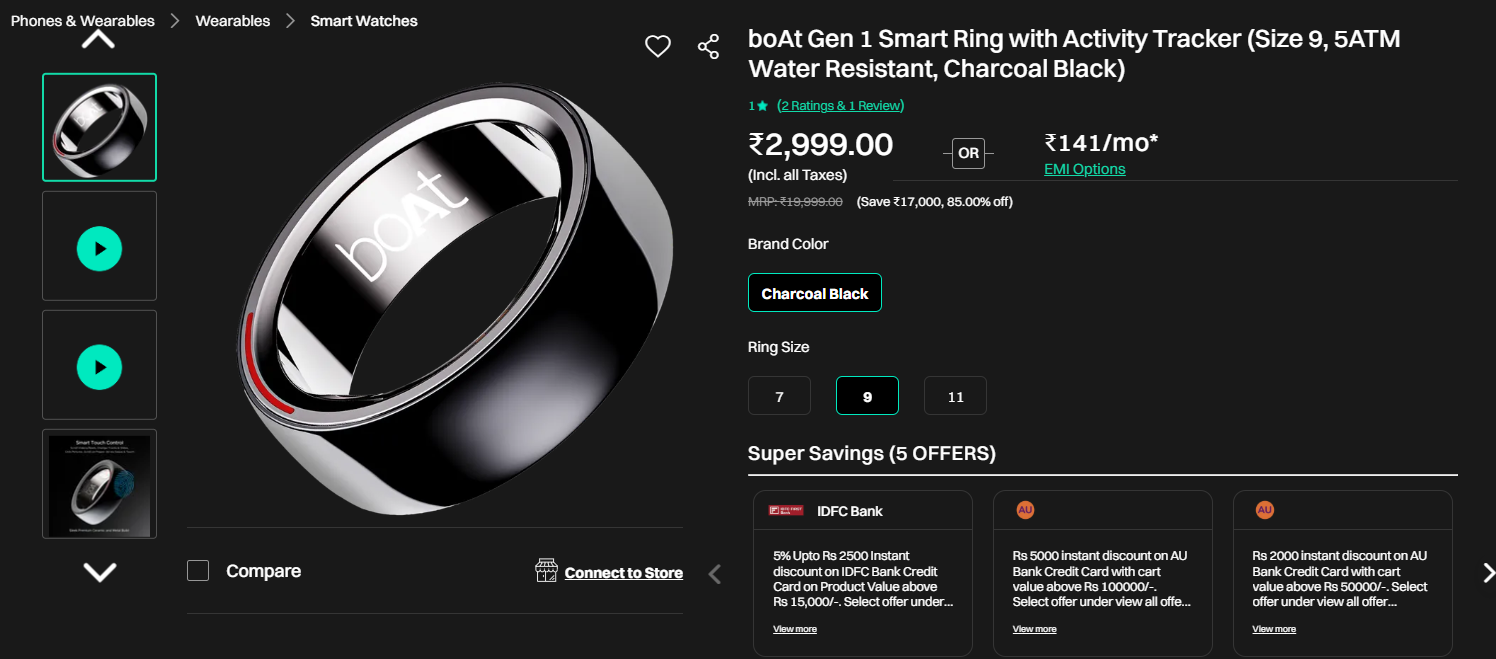The height and width of the screenshot is (659, 1496).
Task: Go to Phones & Wearables breadcrumb
Action: click(x=83, y=21)
